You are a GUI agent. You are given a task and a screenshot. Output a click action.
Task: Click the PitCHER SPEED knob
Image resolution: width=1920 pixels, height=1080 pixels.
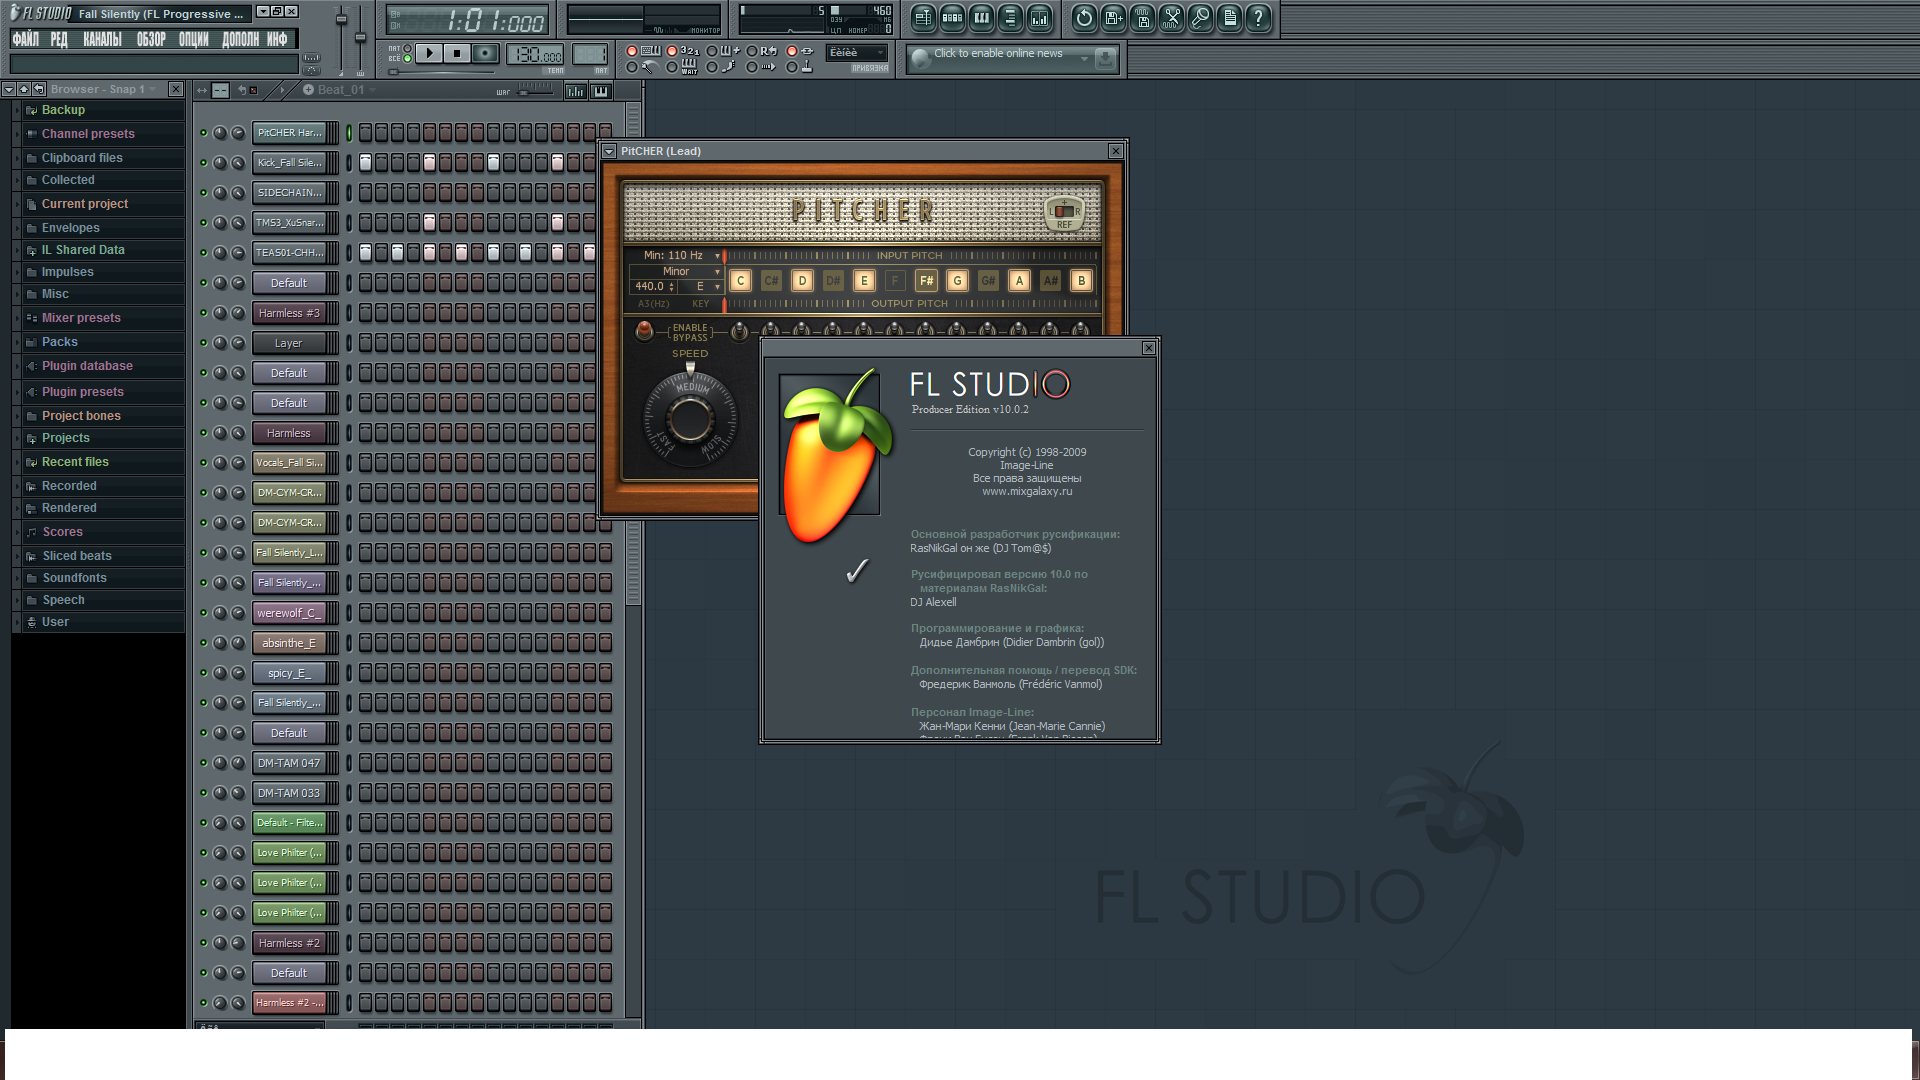tap(690, 419)
